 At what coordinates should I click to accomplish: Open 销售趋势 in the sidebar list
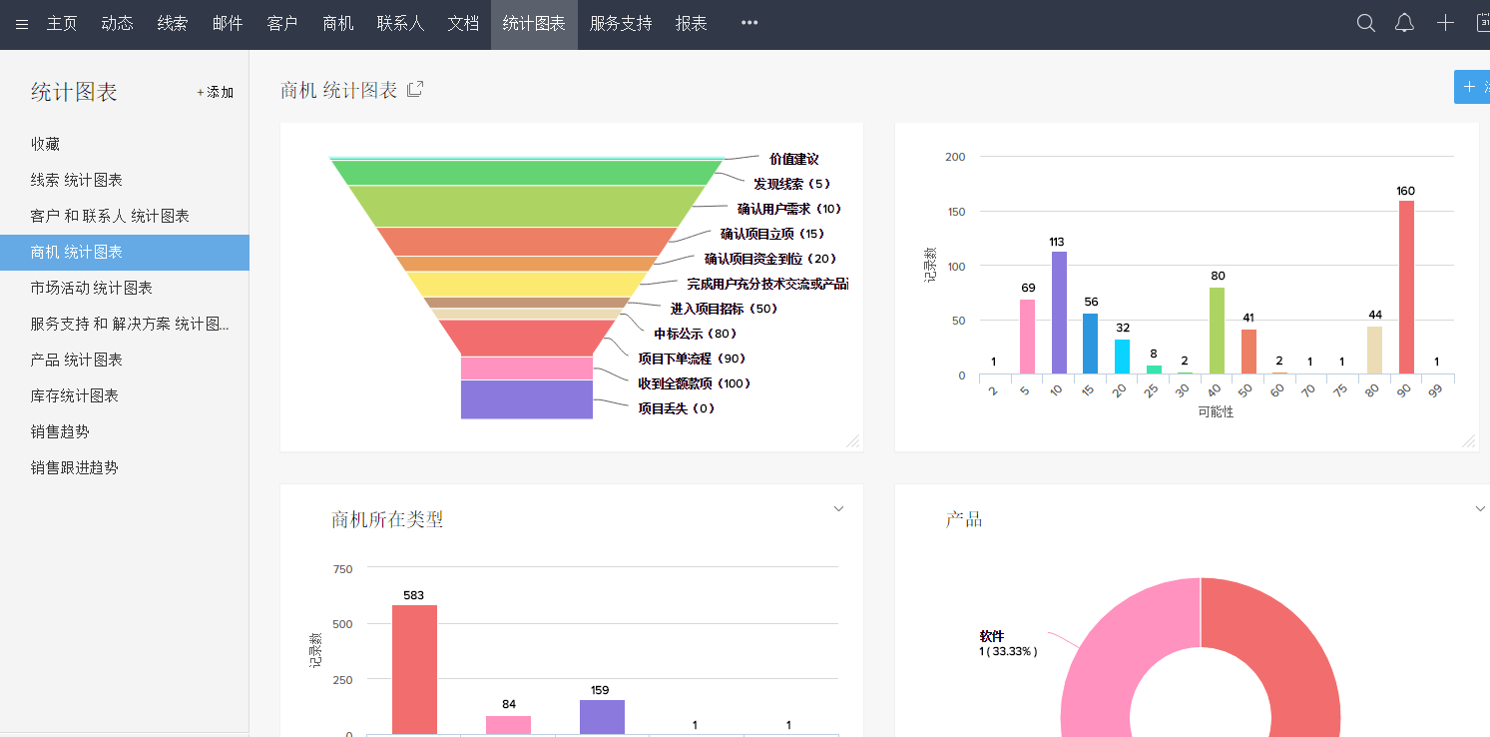tap(60, 432)
